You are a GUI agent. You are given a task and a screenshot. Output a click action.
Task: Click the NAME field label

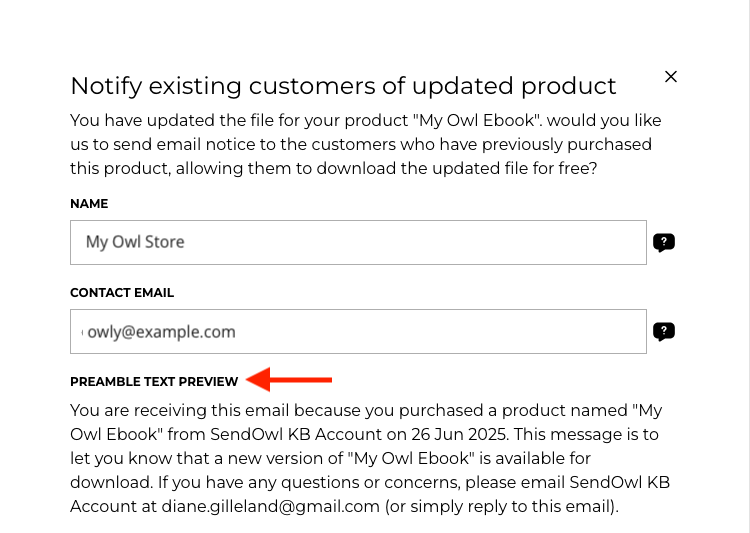89,204
